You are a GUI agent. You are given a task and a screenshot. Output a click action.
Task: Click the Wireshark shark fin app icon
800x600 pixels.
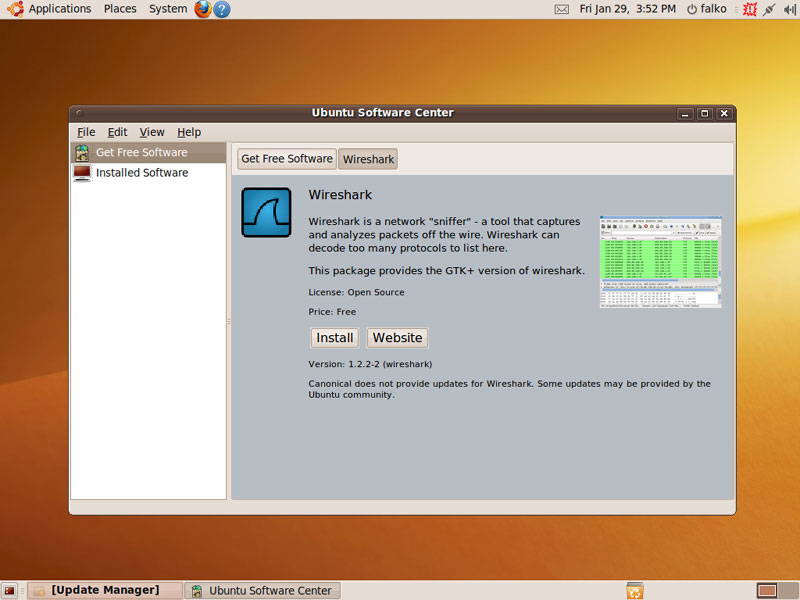(x=266, y=213)
